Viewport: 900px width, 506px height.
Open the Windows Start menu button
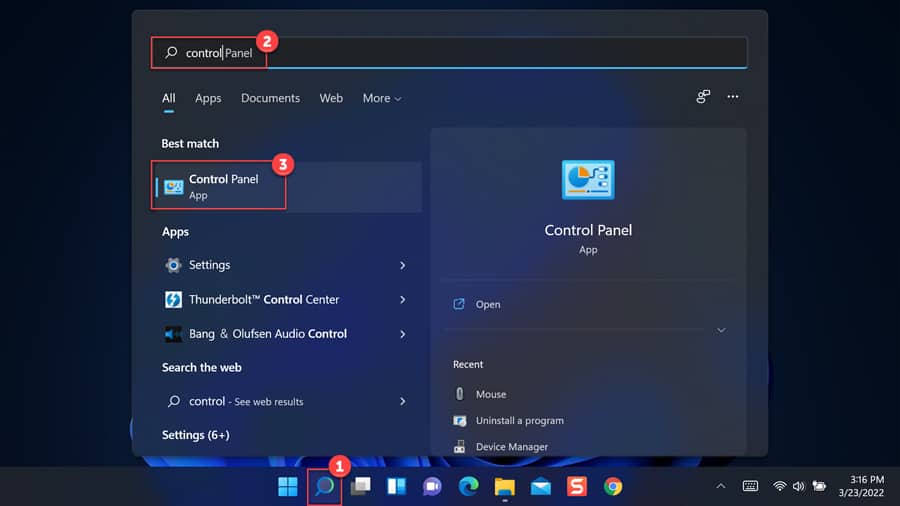pyautogui.click(x=288, y=486)
